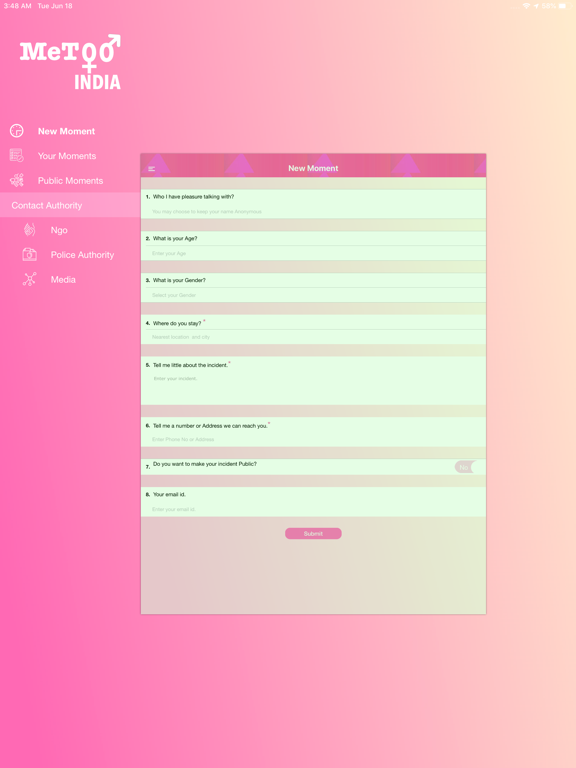Screen dimensions: 576x768
Task: Focus the name field with Anonymous placeholder
Action: pos(313,212)
